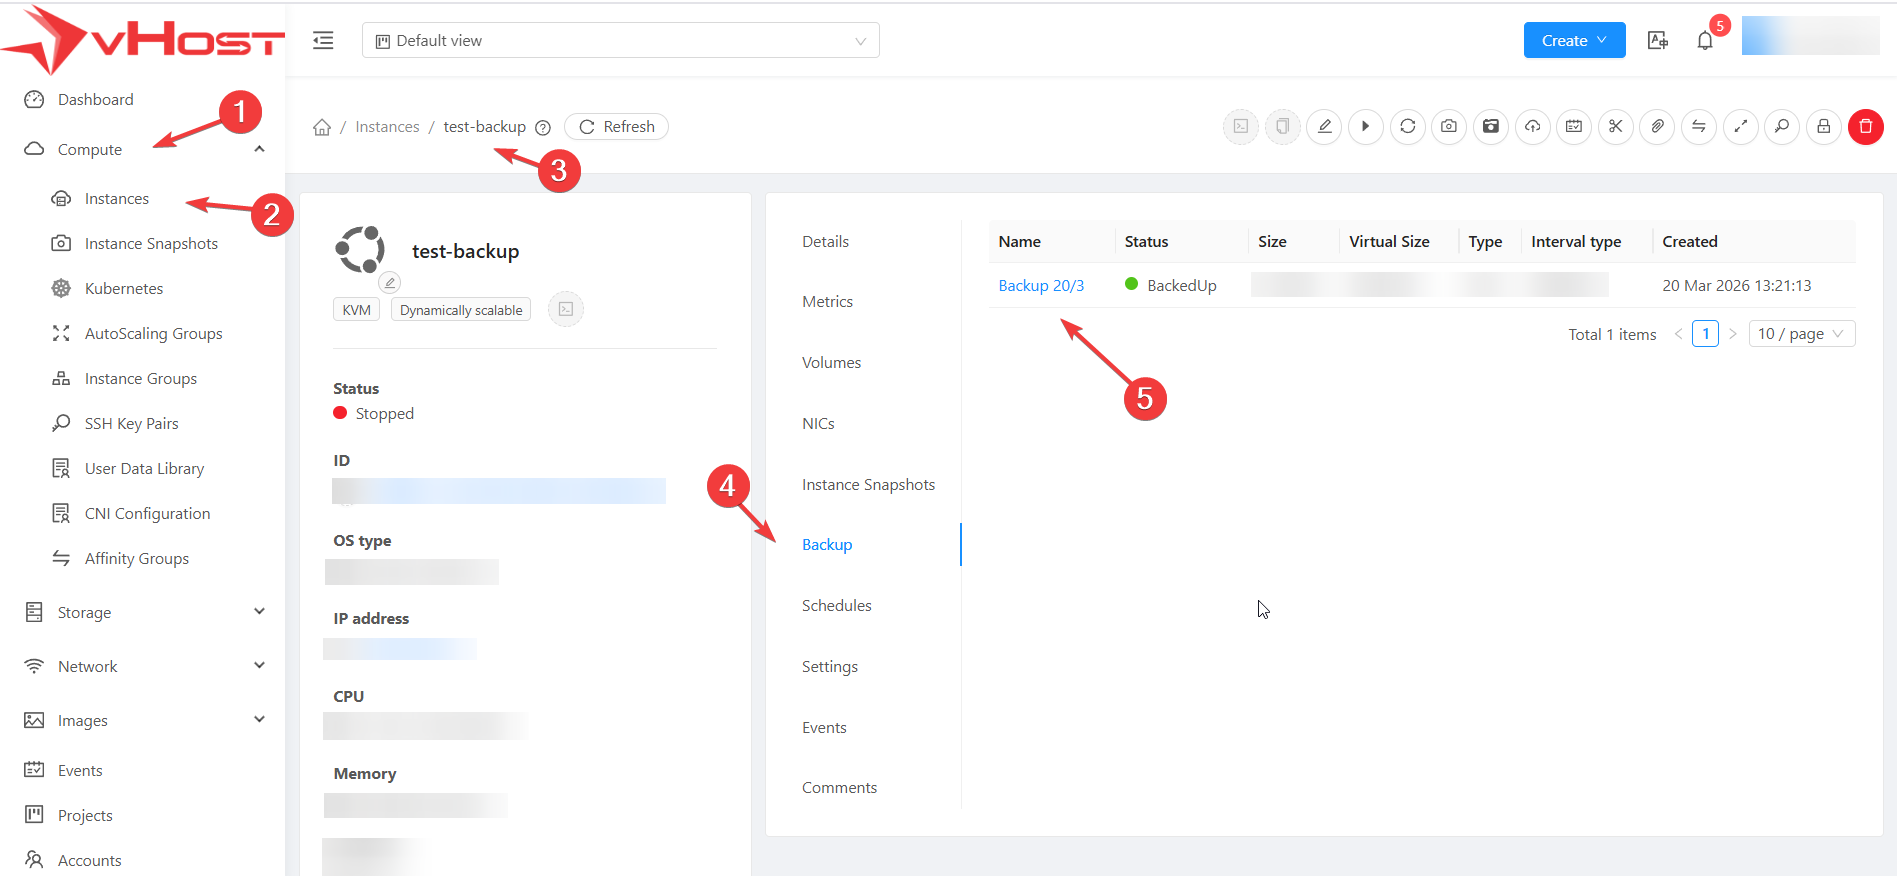The image size is (1897, 876).
Task: Open the Volumes tab
Action: point(831,363)
